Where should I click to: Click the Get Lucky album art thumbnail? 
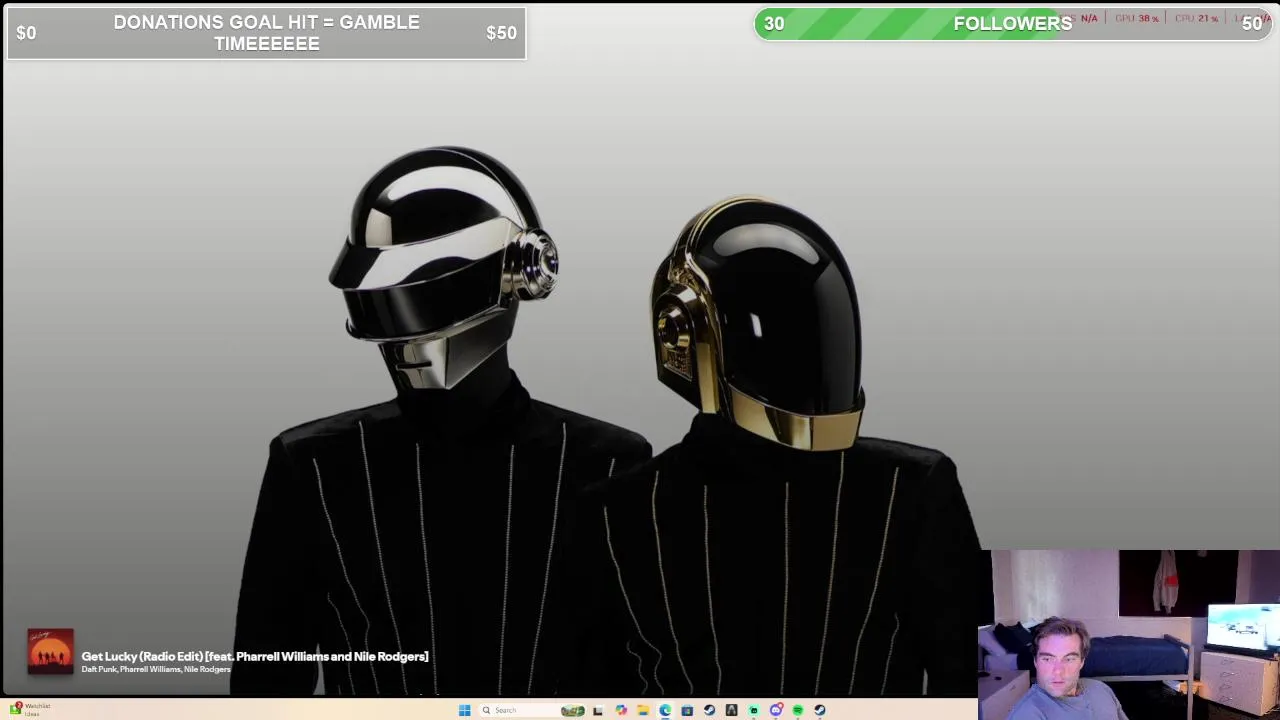pos(50,651)
